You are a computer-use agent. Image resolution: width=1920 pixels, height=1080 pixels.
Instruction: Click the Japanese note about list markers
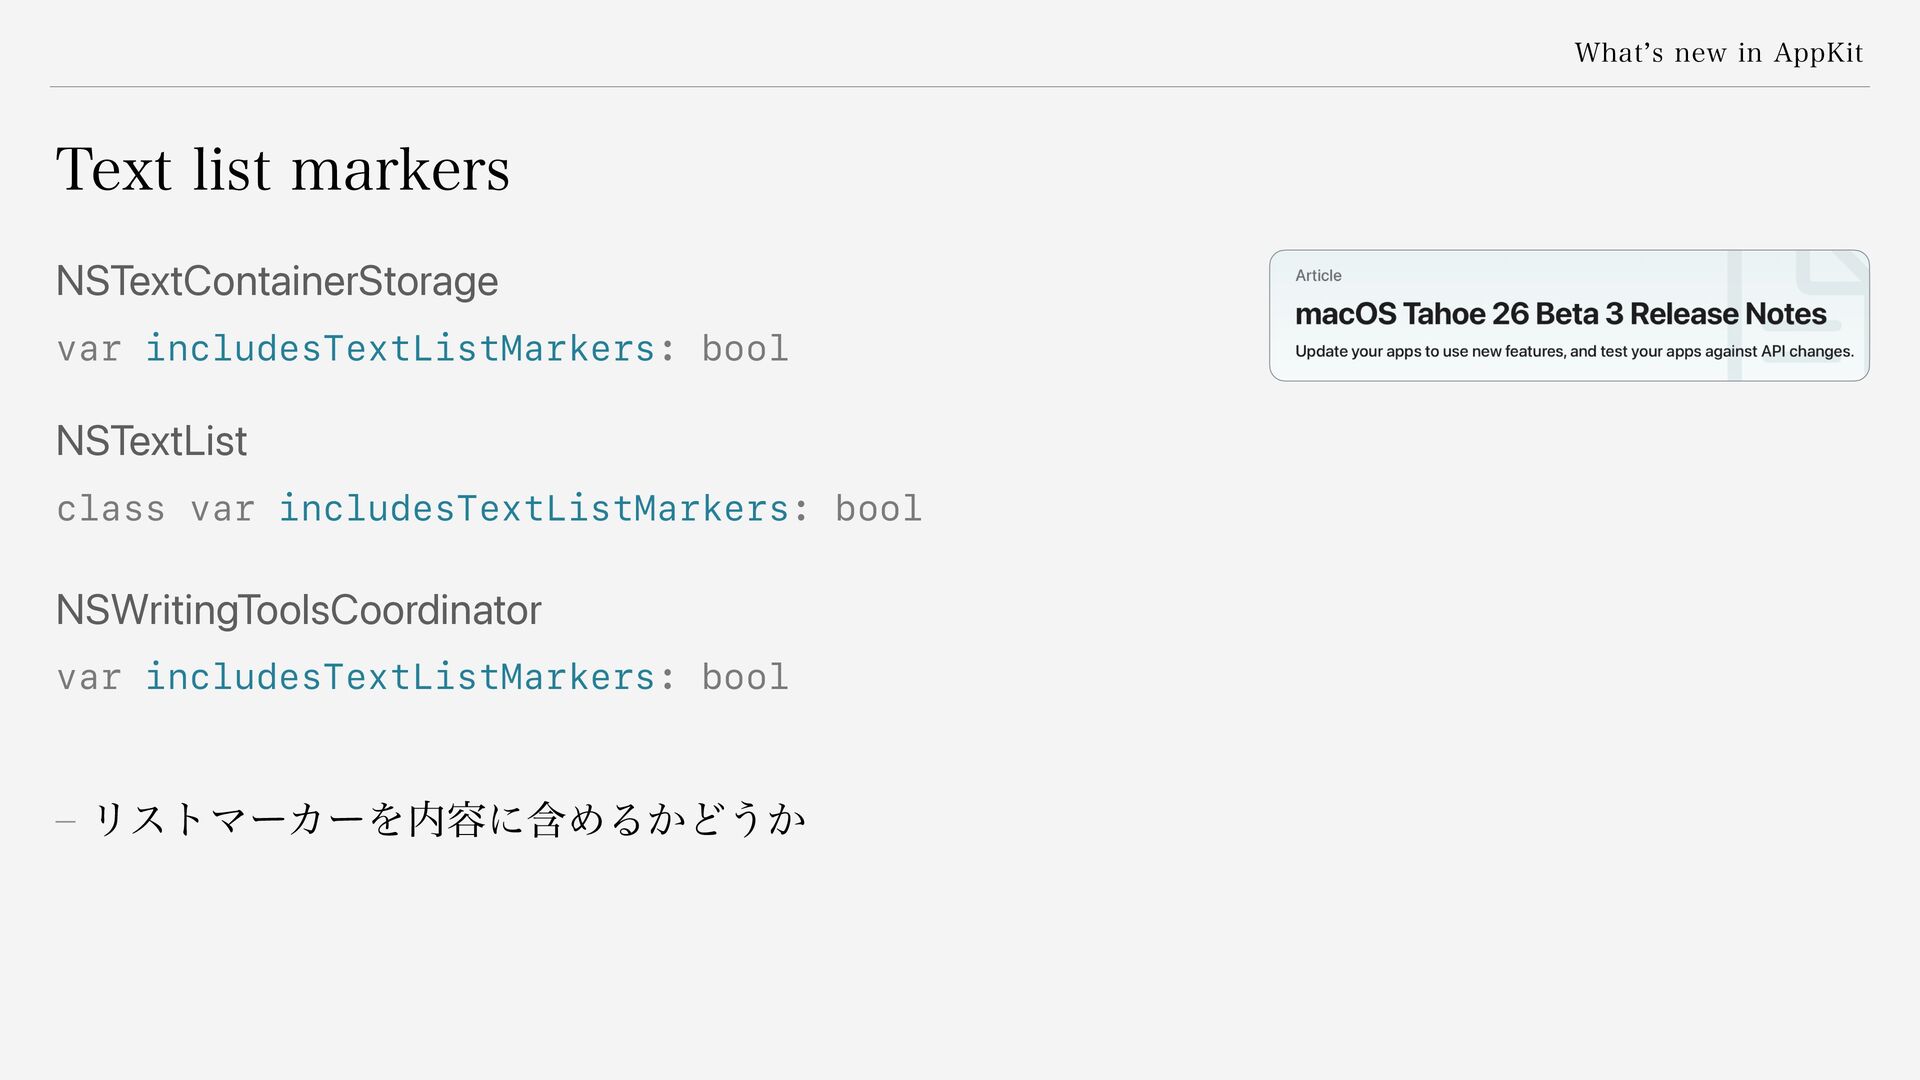coord(449,819)
